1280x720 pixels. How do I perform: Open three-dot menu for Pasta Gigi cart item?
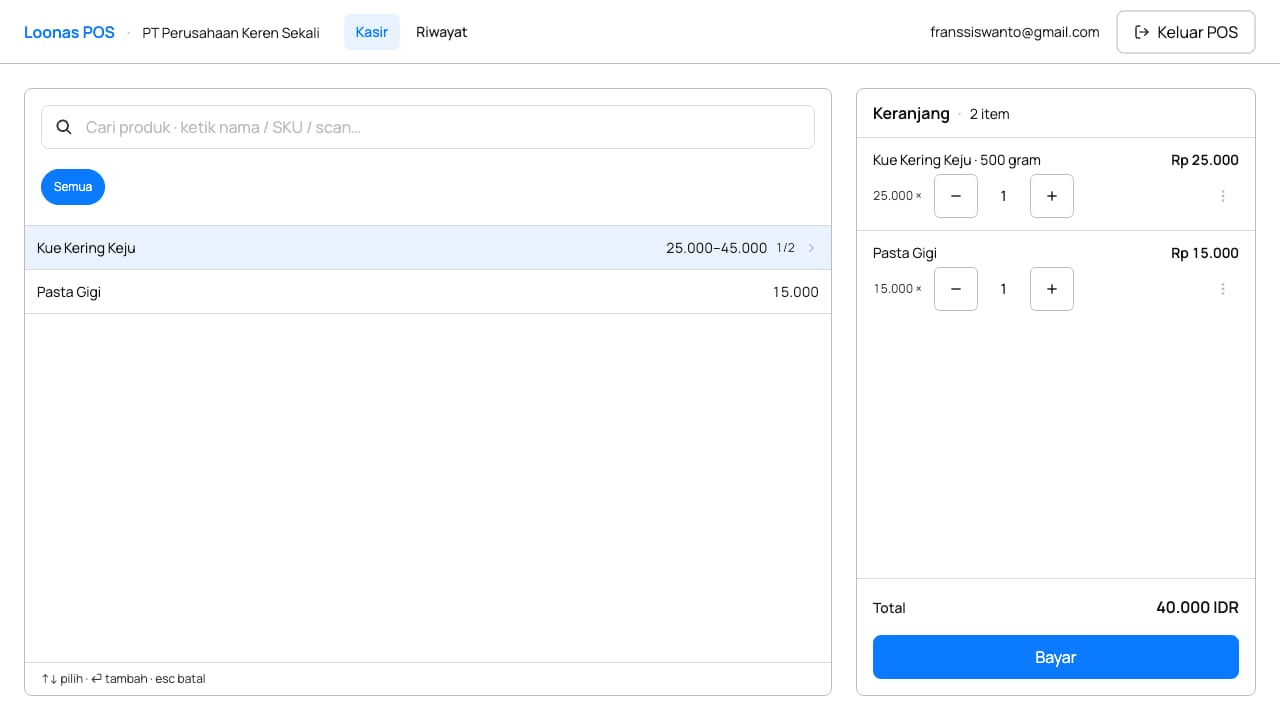click(1223, 289)
